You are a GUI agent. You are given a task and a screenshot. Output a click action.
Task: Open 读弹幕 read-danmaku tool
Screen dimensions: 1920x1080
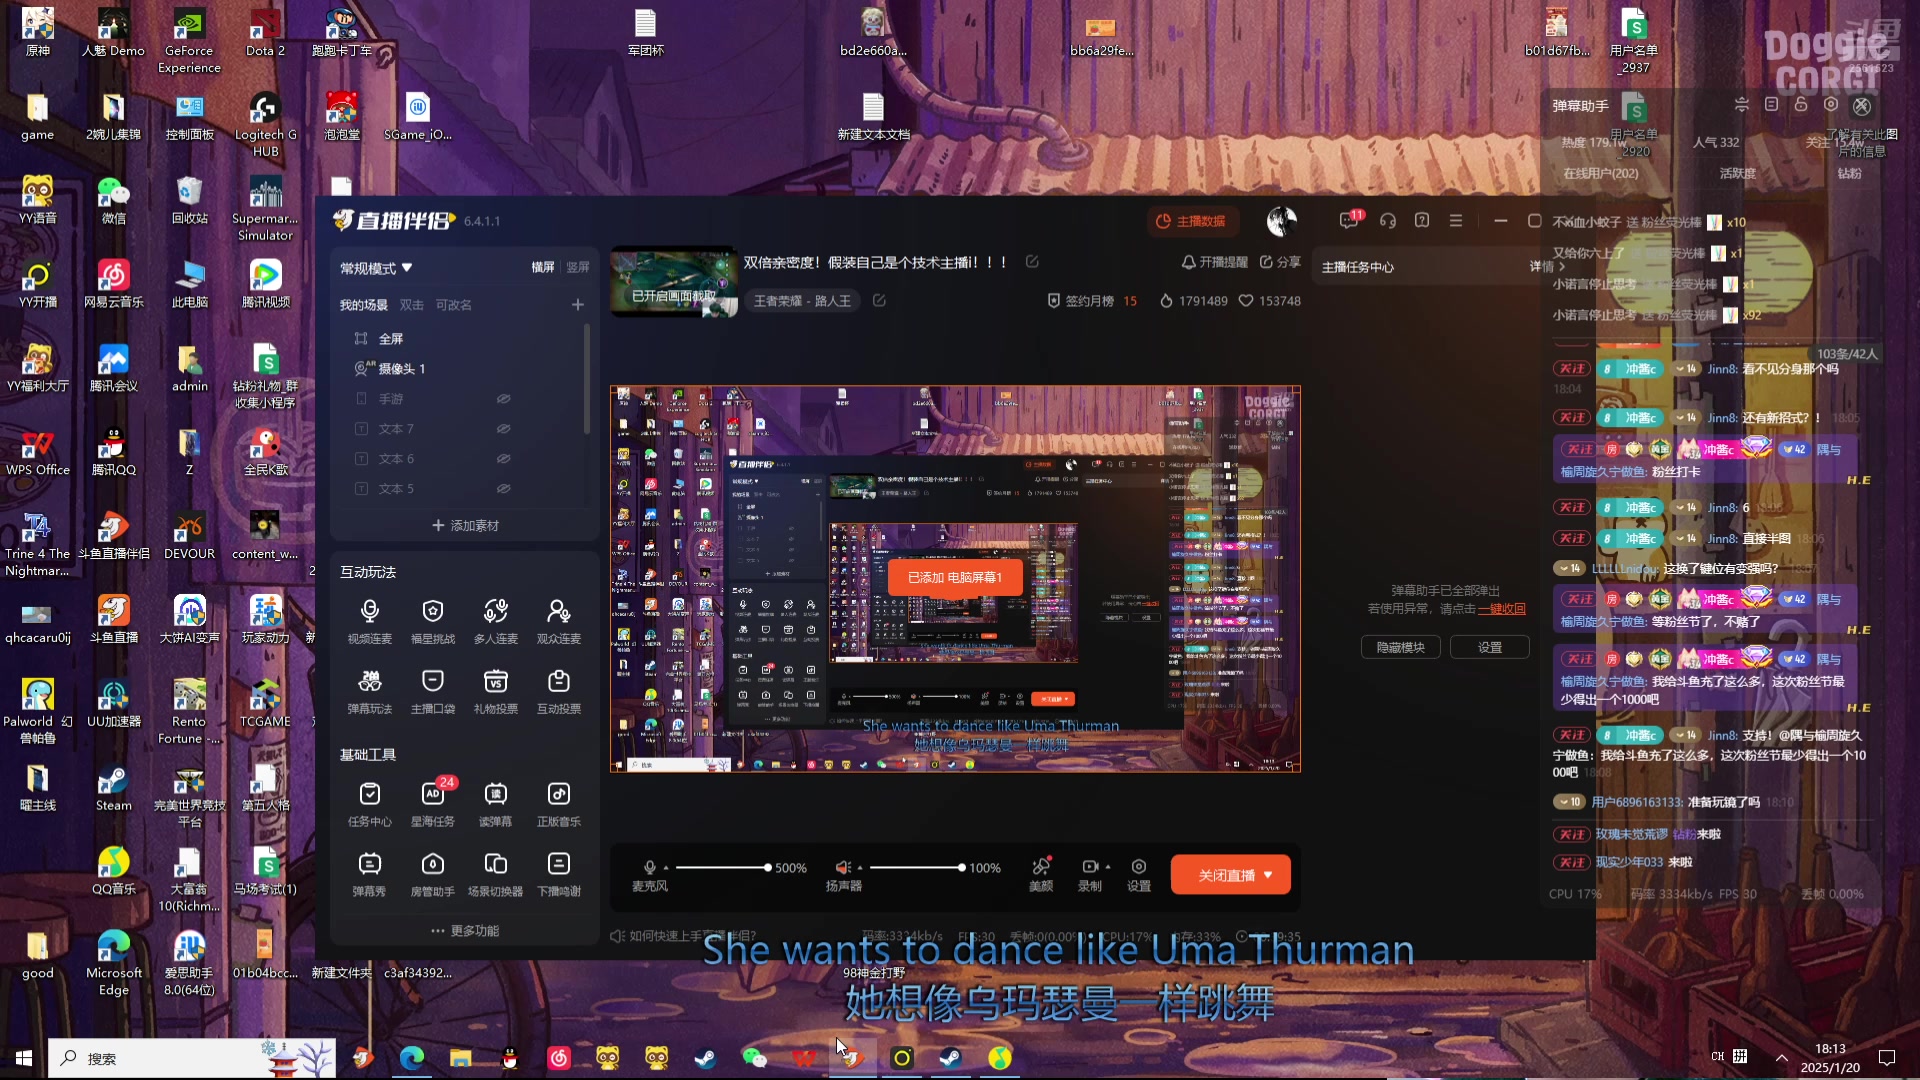495,804
